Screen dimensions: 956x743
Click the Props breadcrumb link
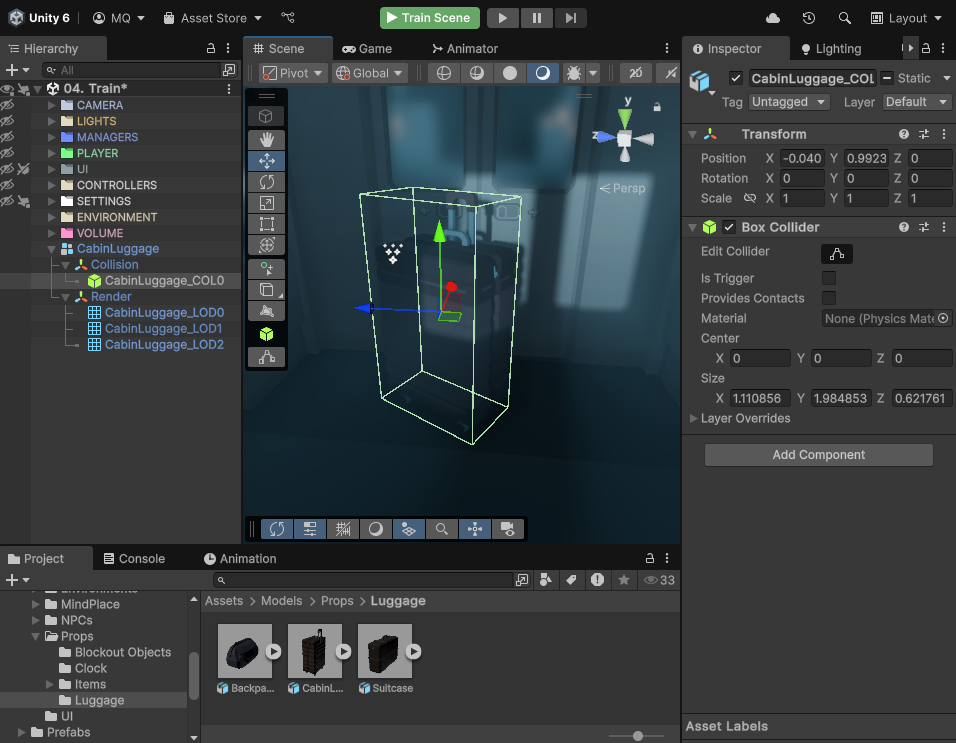[x=337, y=601]
